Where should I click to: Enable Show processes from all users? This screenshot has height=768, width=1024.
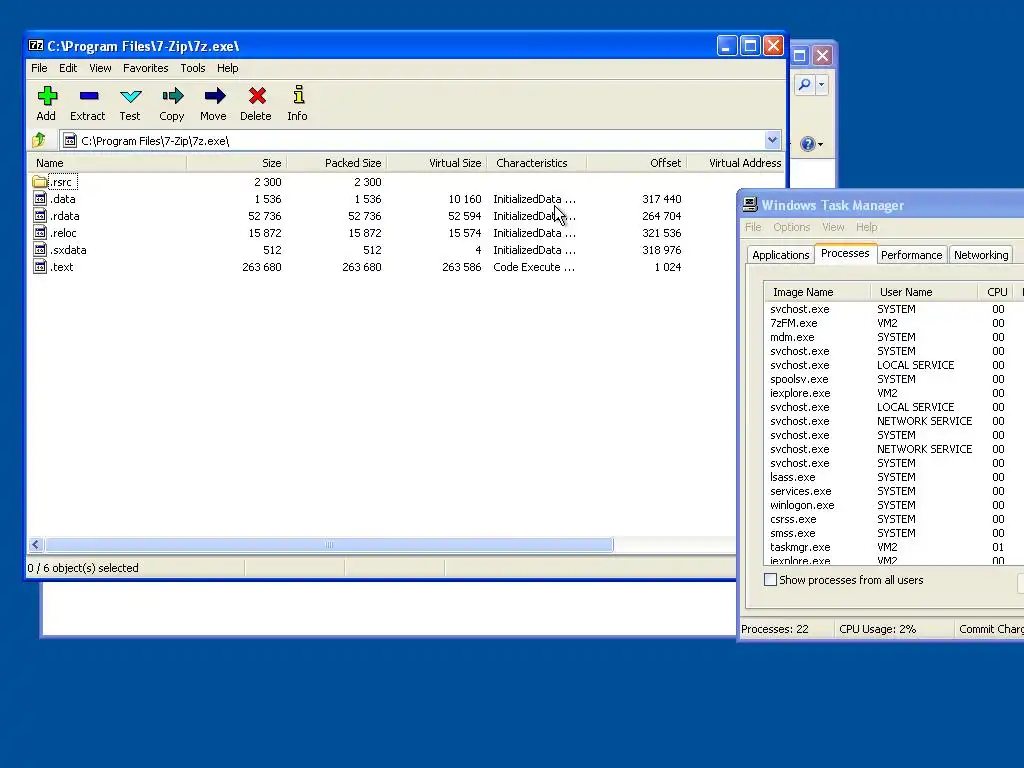pos(771,580)
